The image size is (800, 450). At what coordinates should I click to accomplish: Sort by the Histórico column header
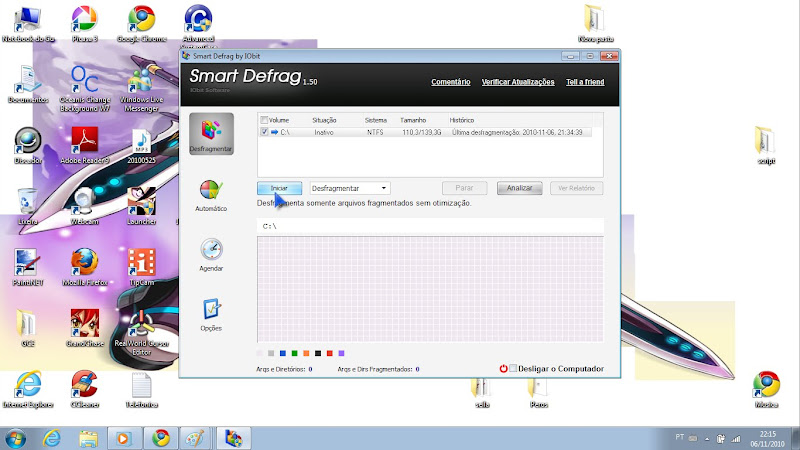462,120
